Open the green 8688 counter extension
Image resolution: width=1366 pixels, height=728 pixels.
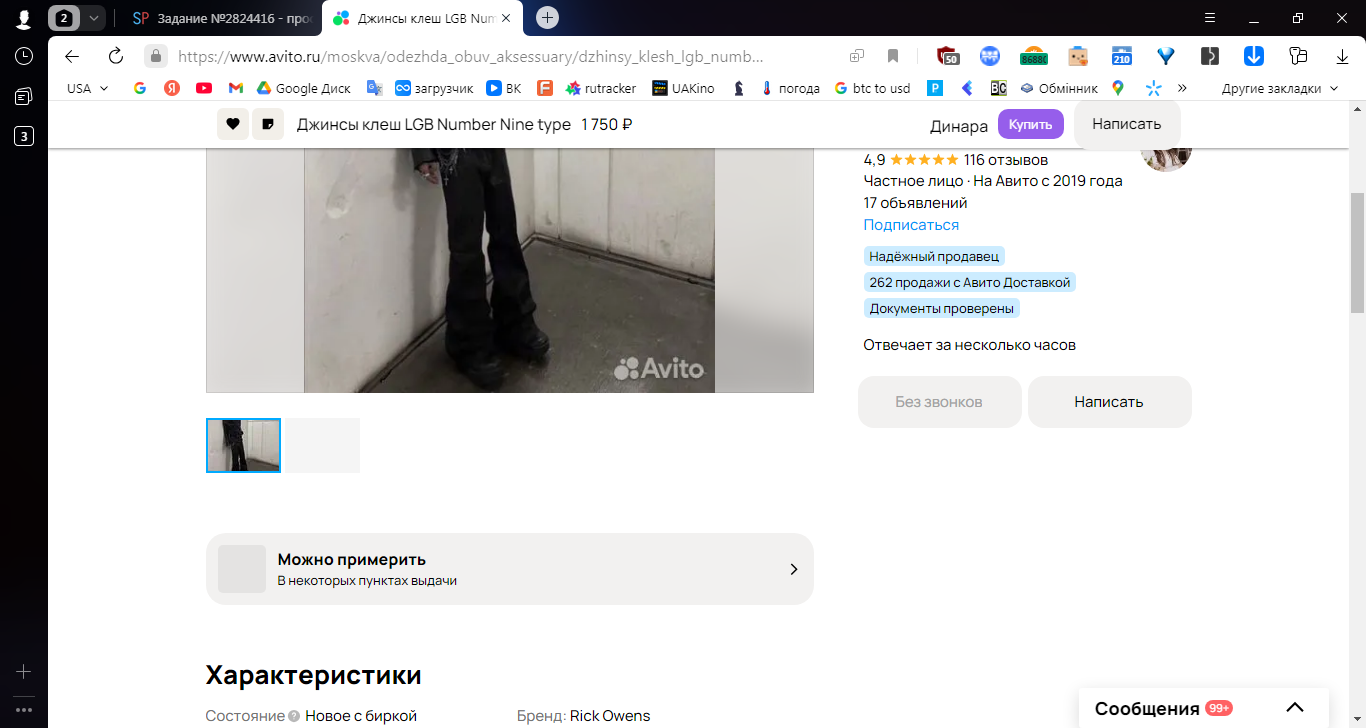point(1034,56)
